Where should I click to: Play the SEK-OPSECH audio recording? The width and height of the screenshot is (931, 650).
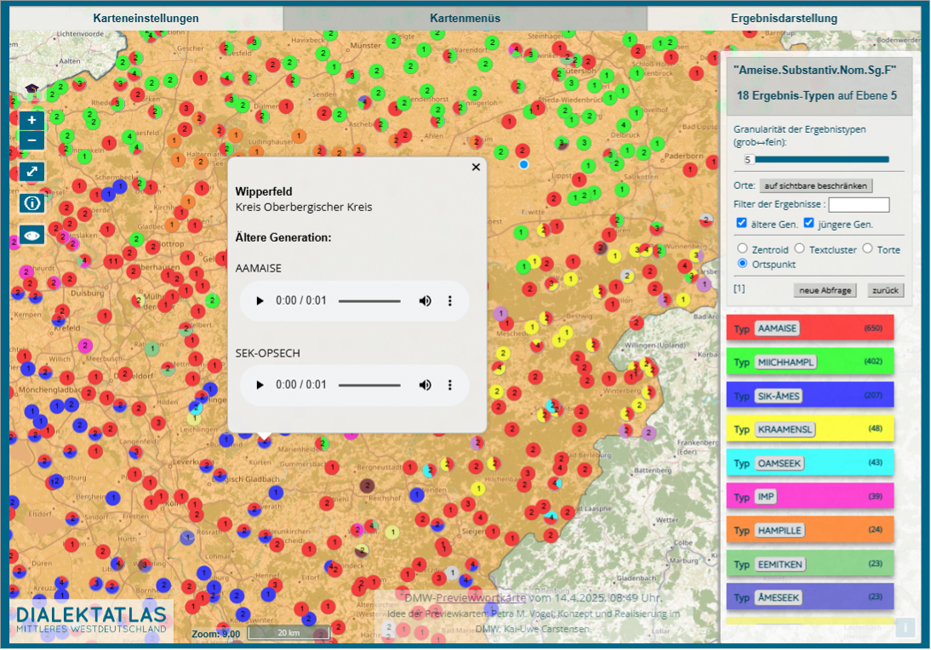[260, 385]
